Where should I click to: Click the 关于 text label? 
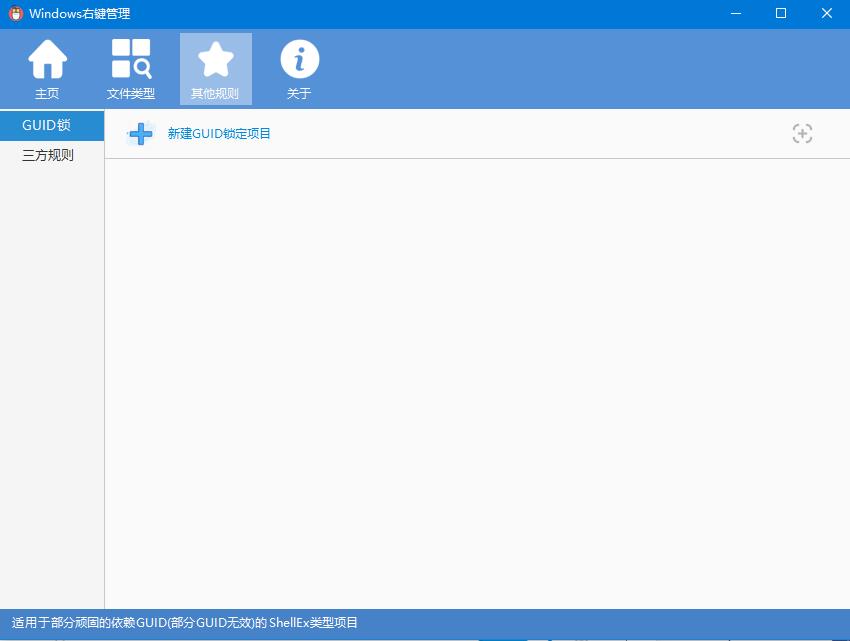299,94
